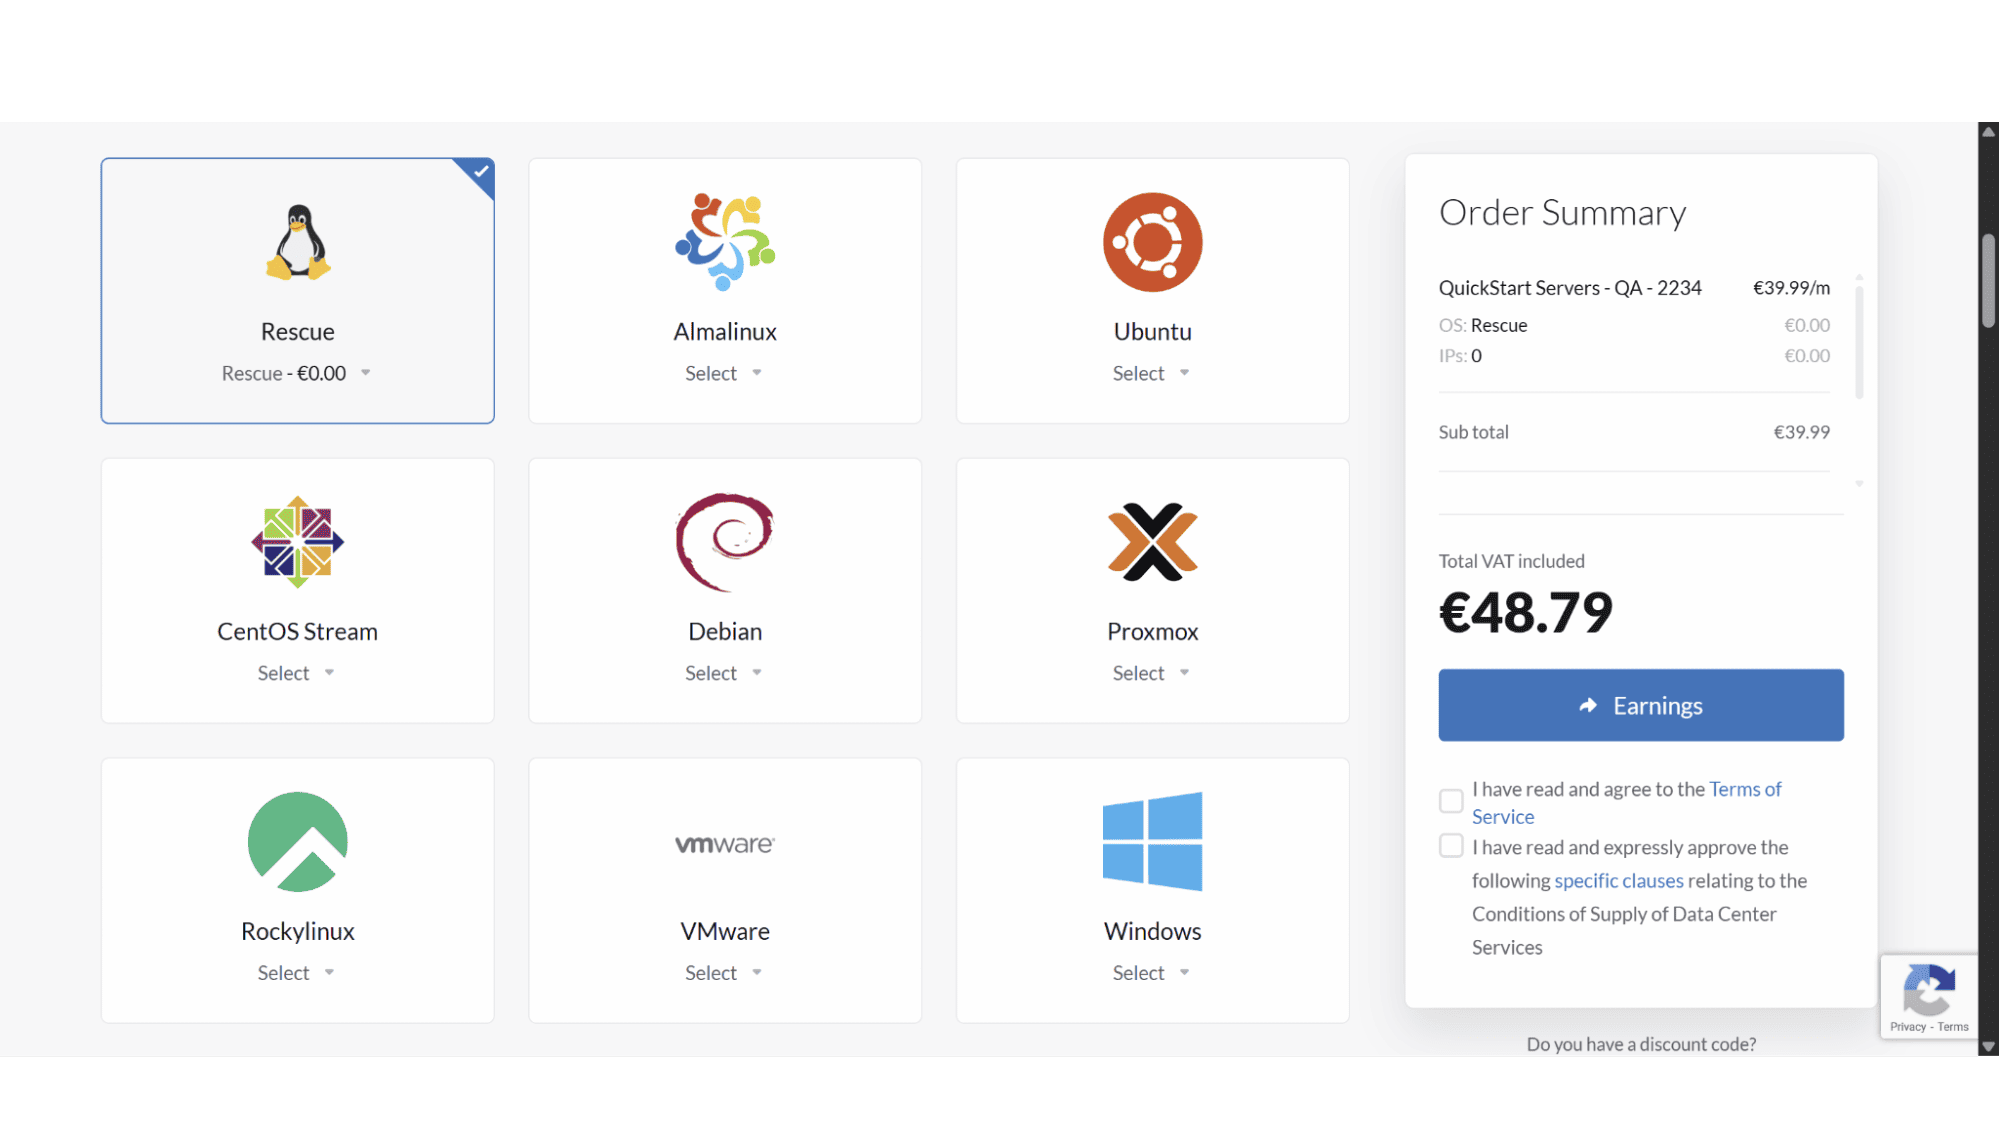The height and width of the screenshot is (1125, 1999).
Task: Click the Windows logo icon
Action: pos(1152,842)
